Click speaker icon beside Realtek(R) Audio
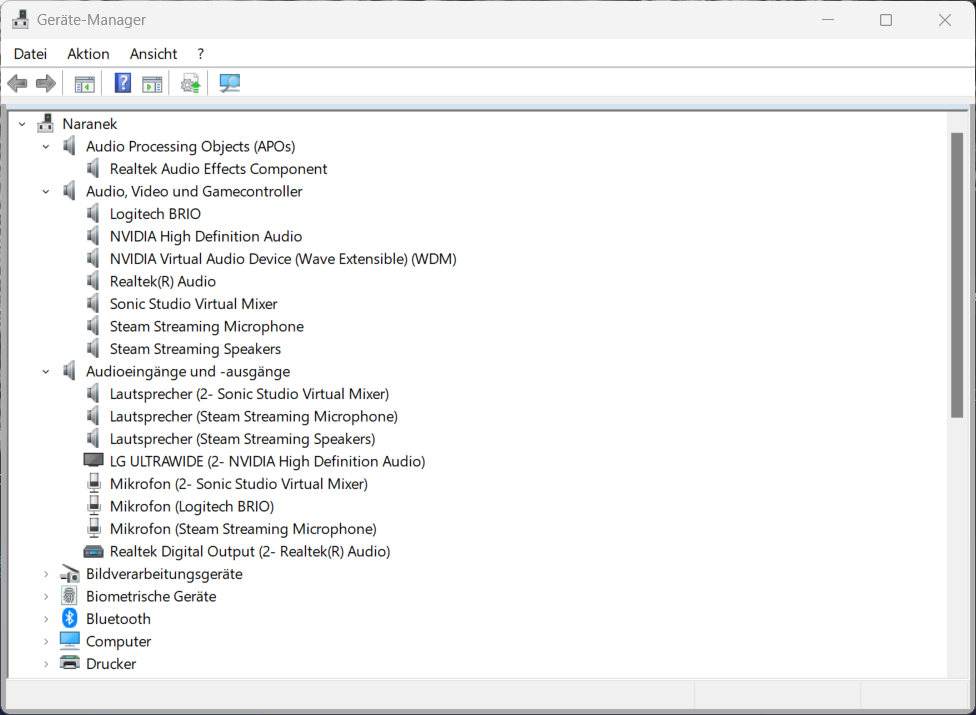Image resolution: width=976 pixels, height=715 pixels. (93, 281)
